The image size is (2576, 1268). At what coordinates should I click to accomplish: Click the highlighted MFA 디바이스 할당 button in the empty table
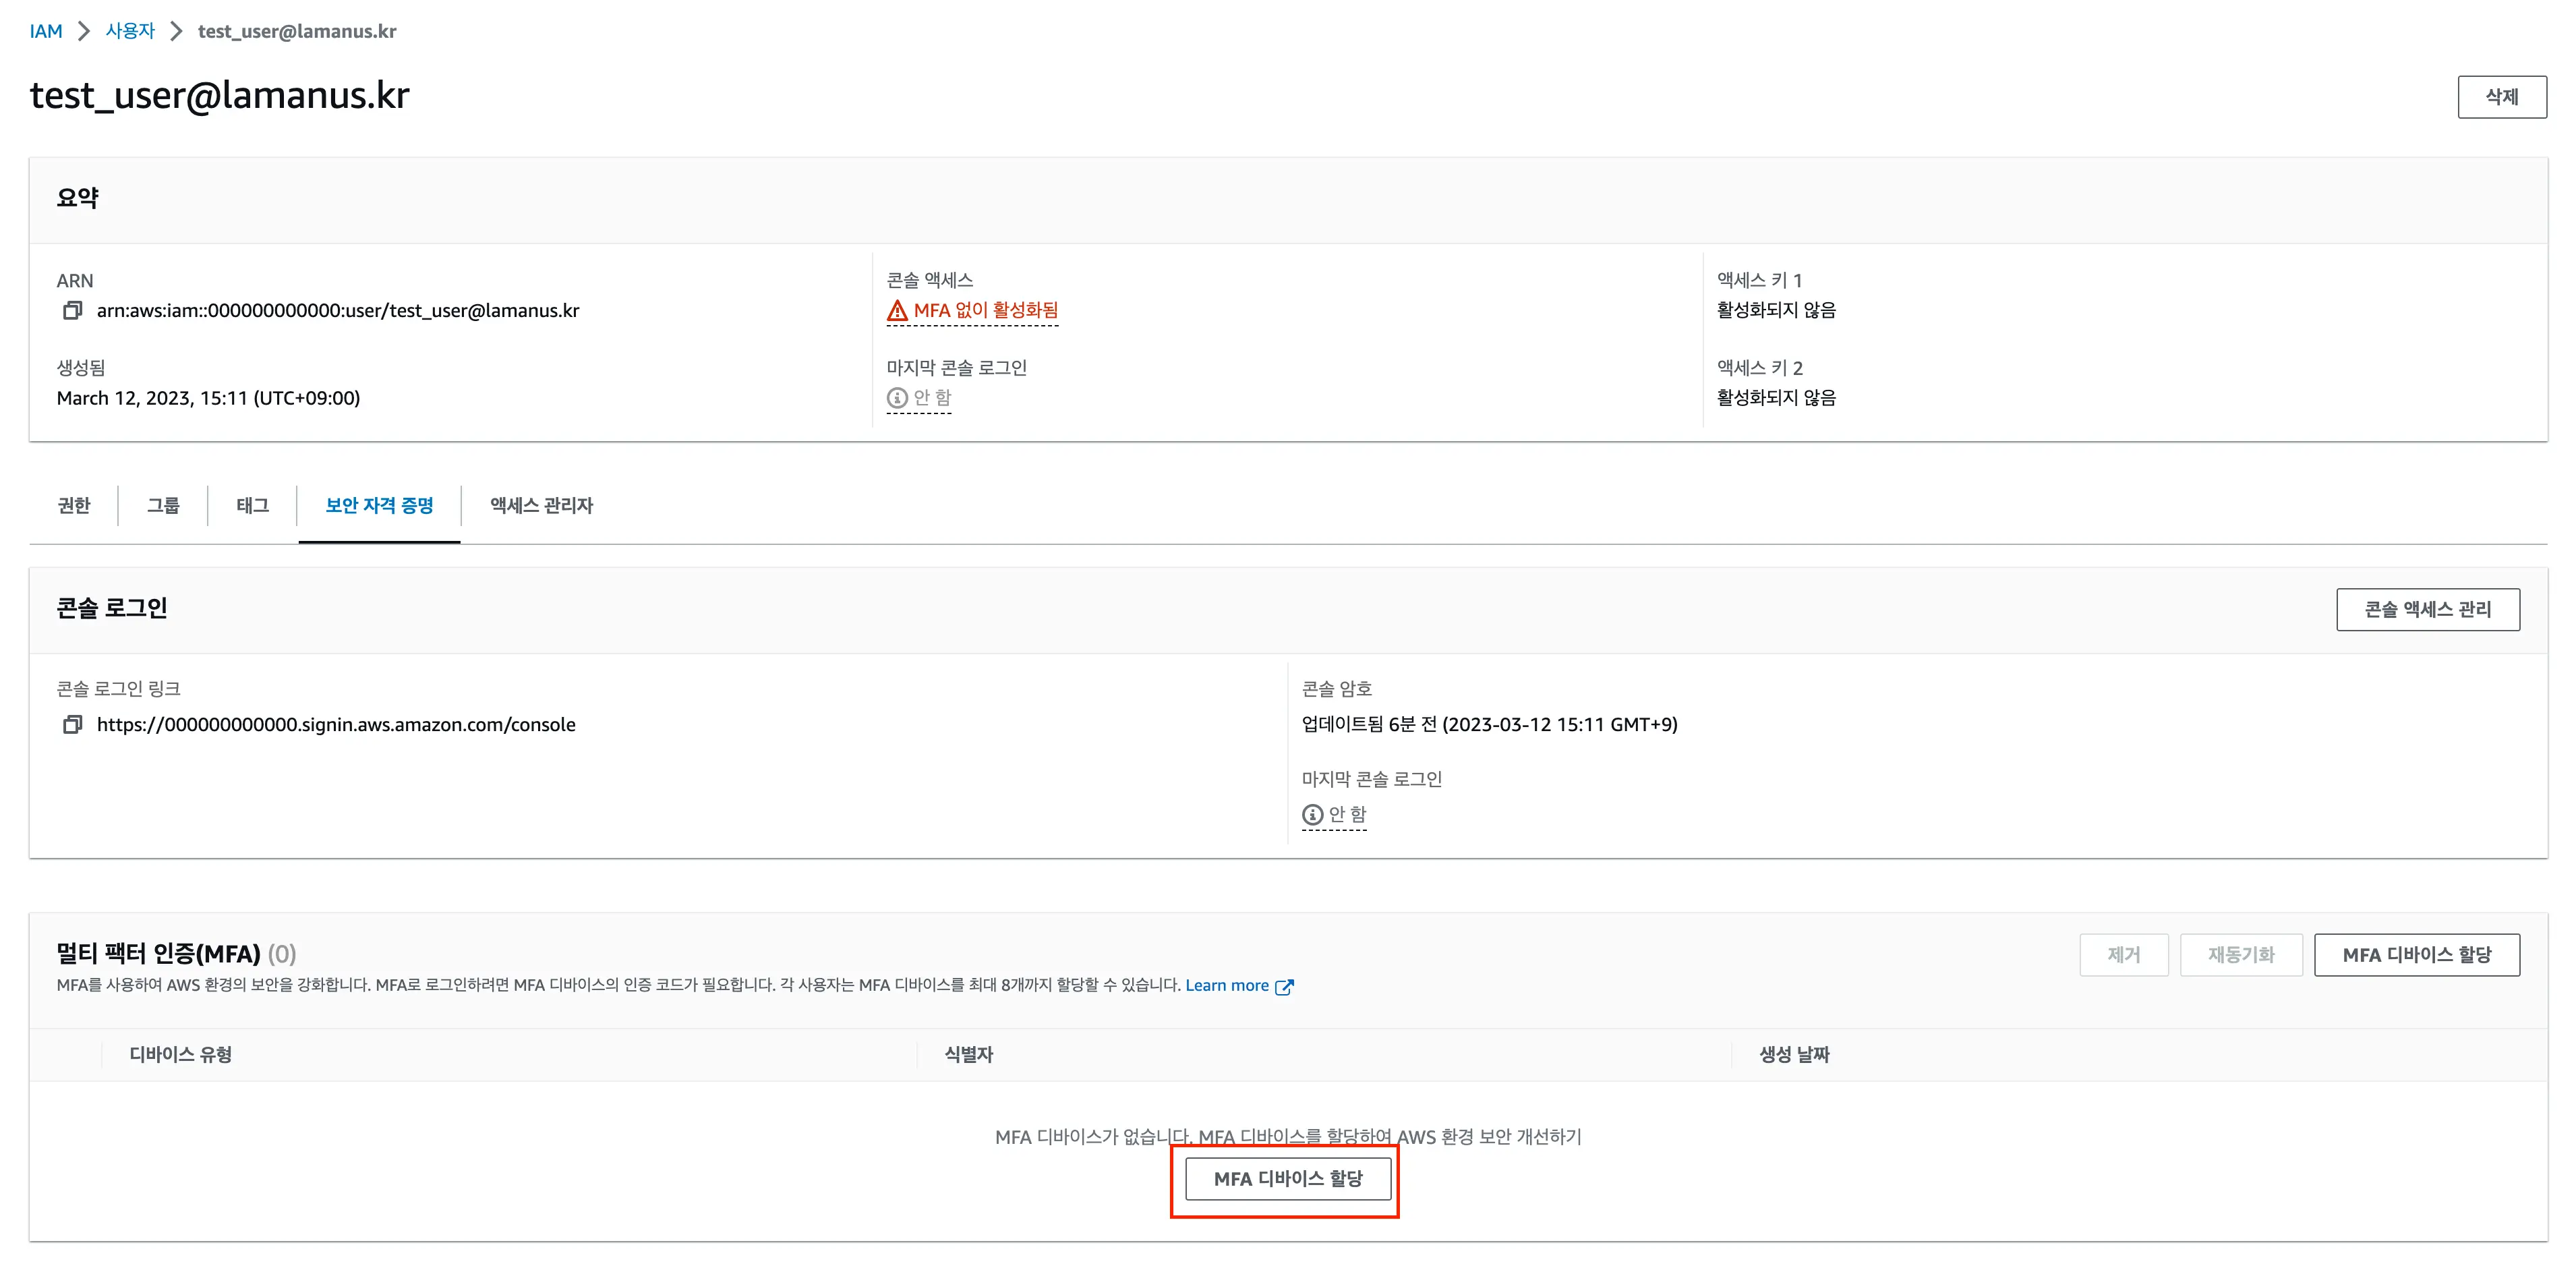(x=1287, y=1179)
